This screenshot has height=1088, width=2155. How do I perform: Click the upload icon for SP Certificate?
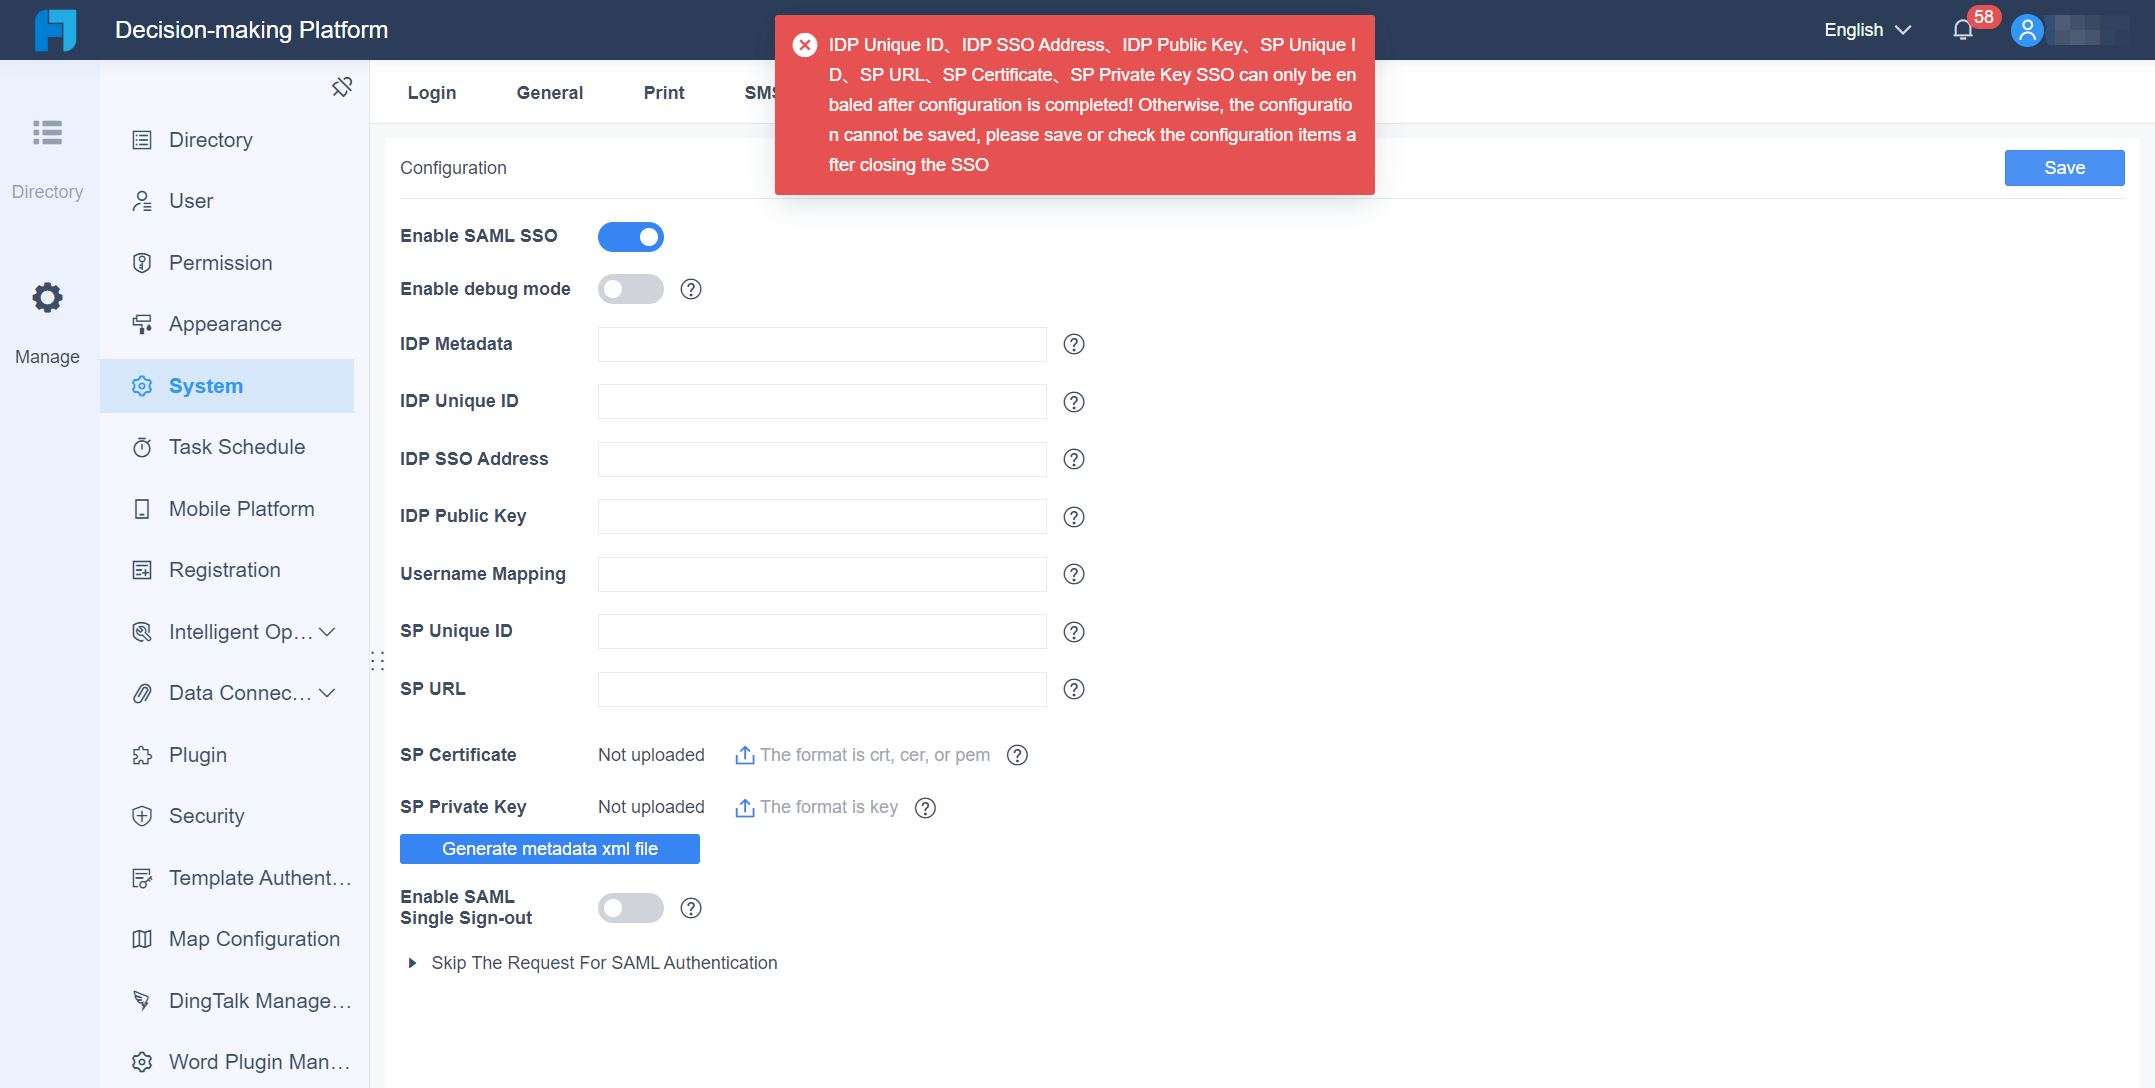coord(744,755)
